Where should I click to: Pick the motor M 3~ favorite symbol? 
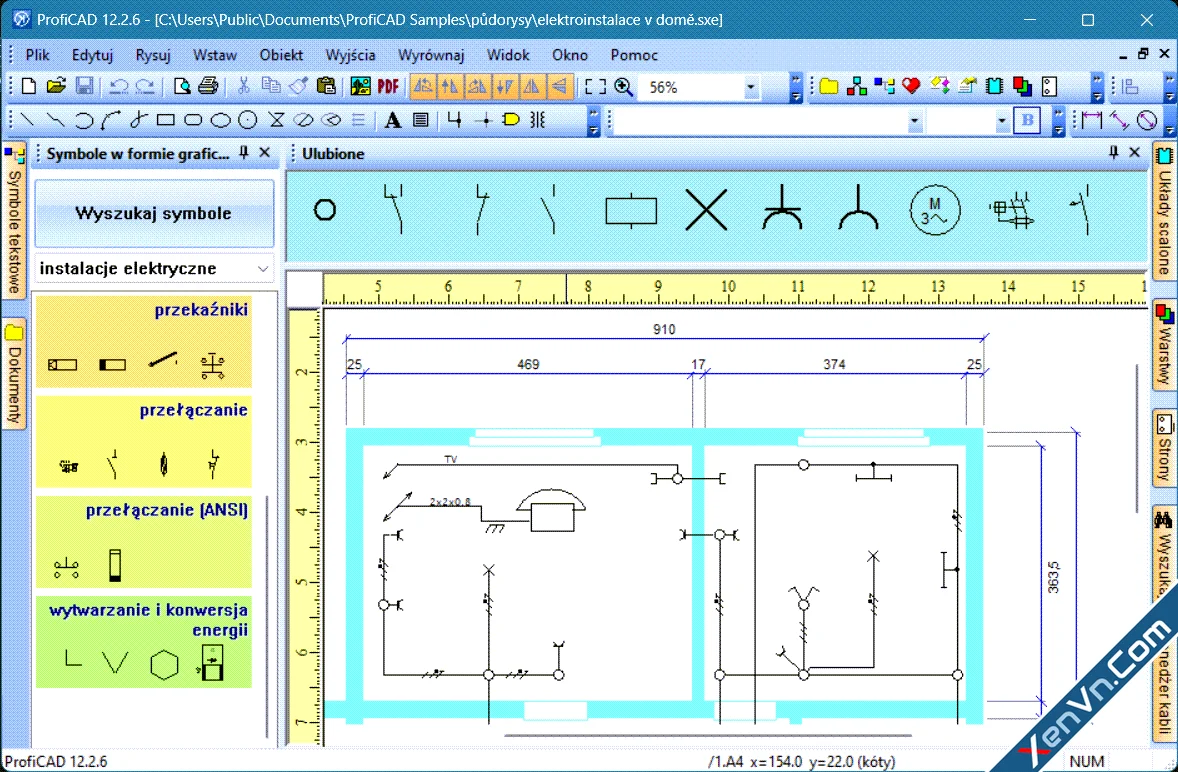point(935,211)
